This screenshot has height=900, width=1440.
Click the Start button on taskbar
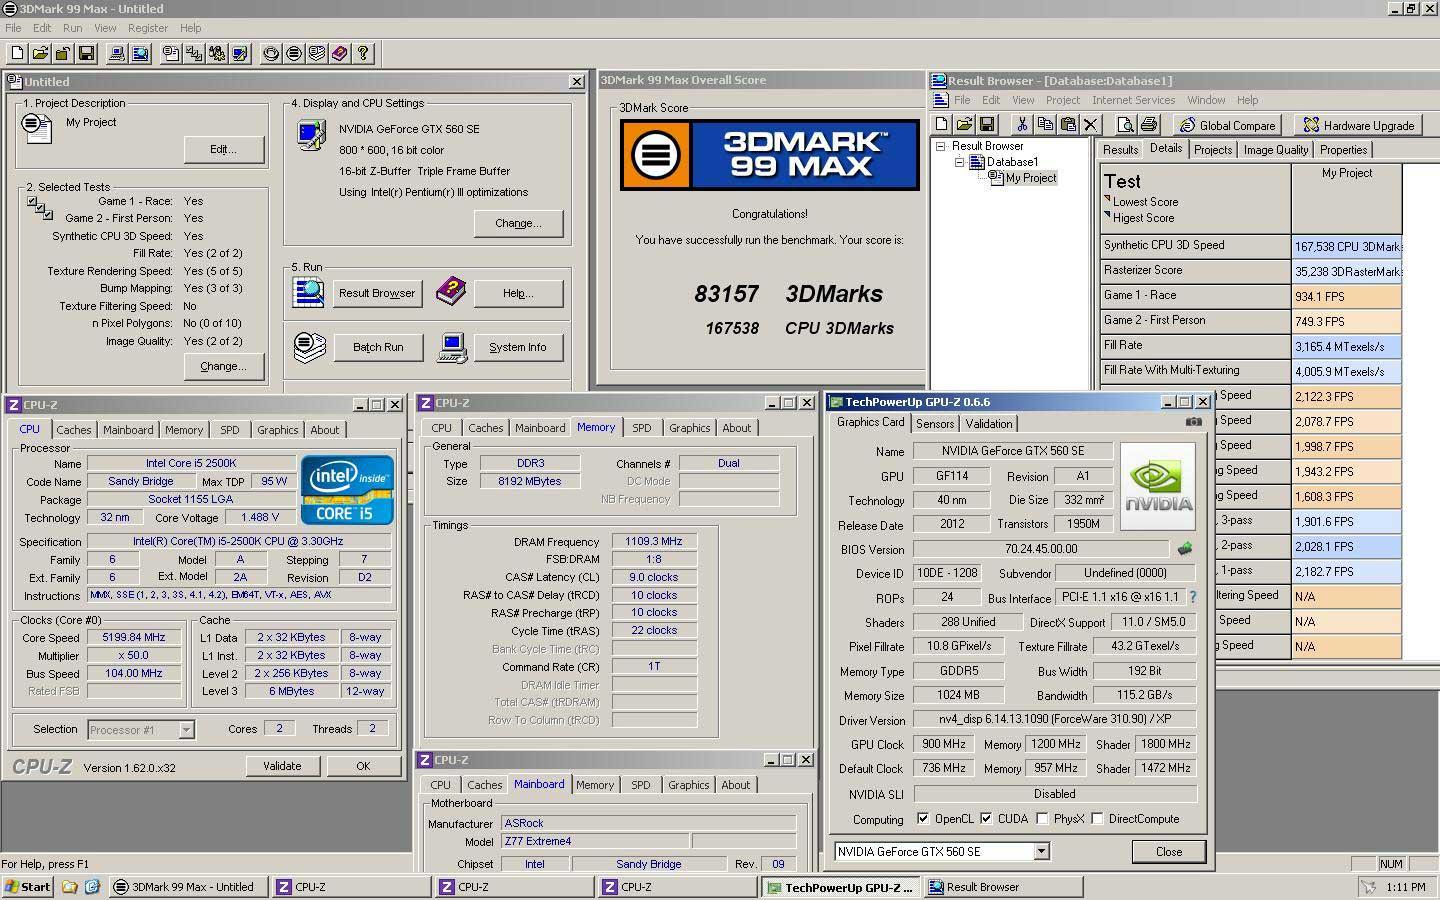click(x=28, y=887)
